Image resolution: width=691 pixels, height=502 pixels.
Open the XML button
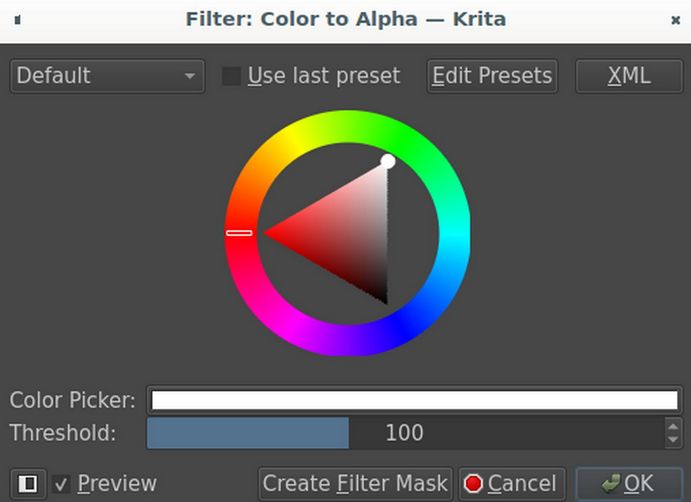click(628, 76)
